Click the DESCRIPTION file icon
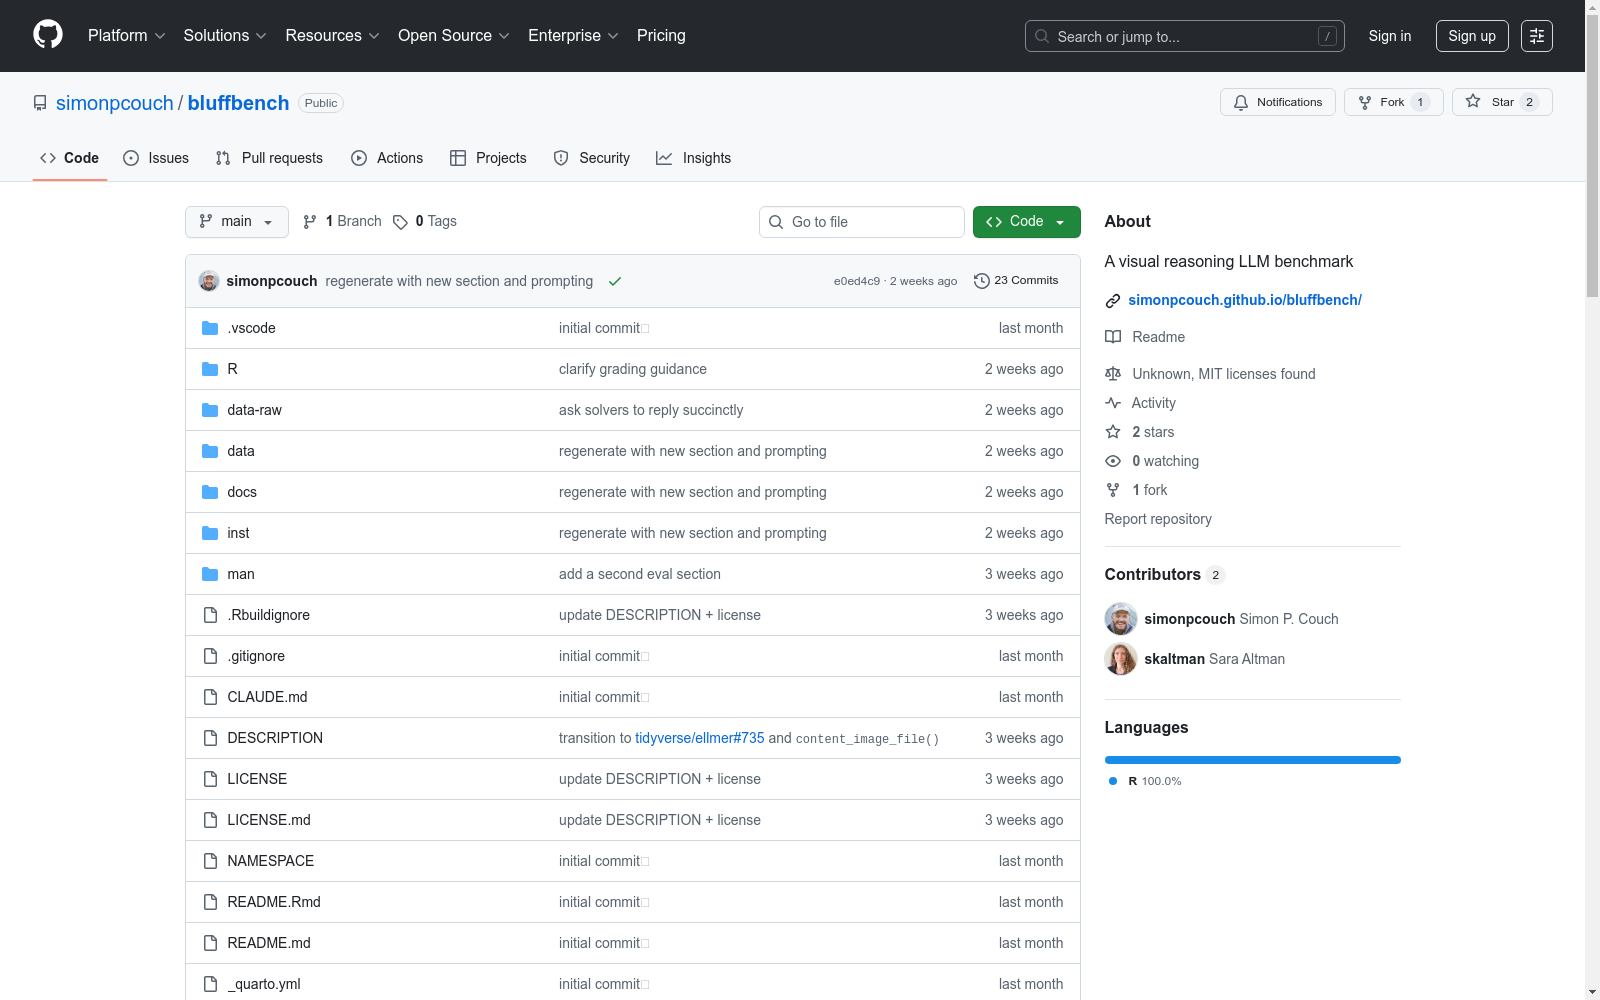The height and width of the screenshot is (1000, 1600). coord(210,738)
